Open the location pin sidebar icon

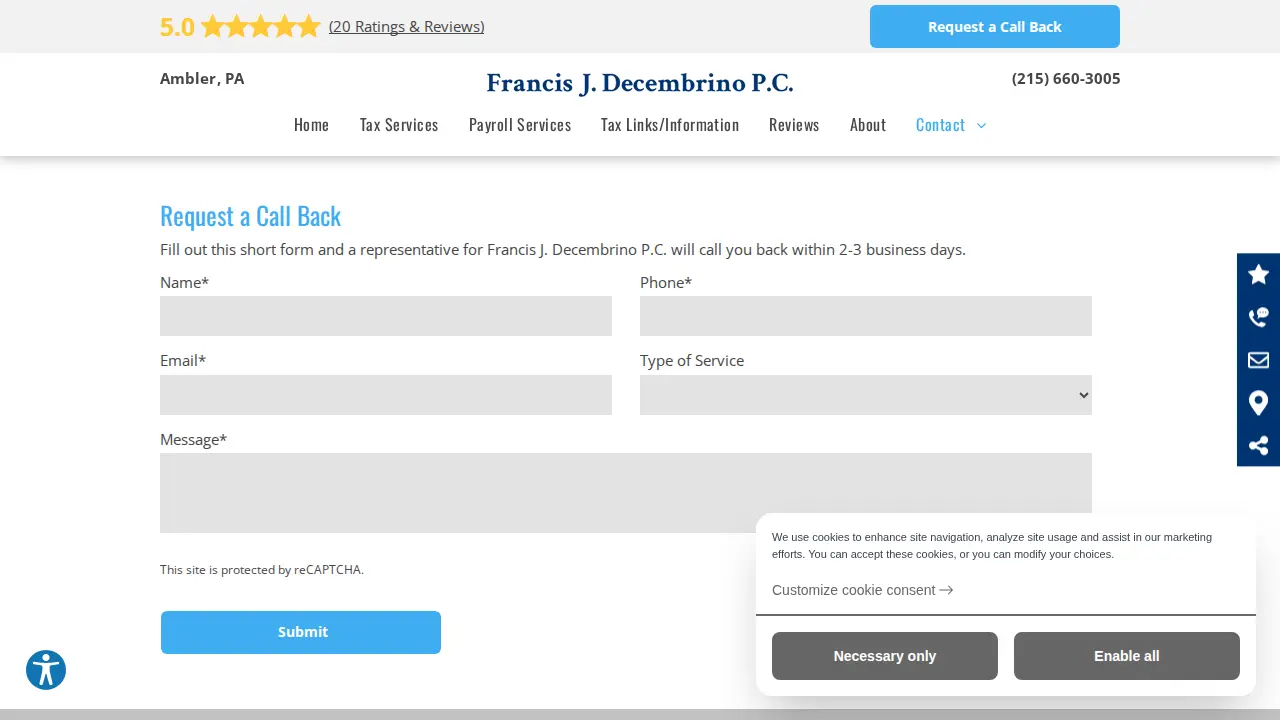pyautogui.click(x=1258, y=403)
